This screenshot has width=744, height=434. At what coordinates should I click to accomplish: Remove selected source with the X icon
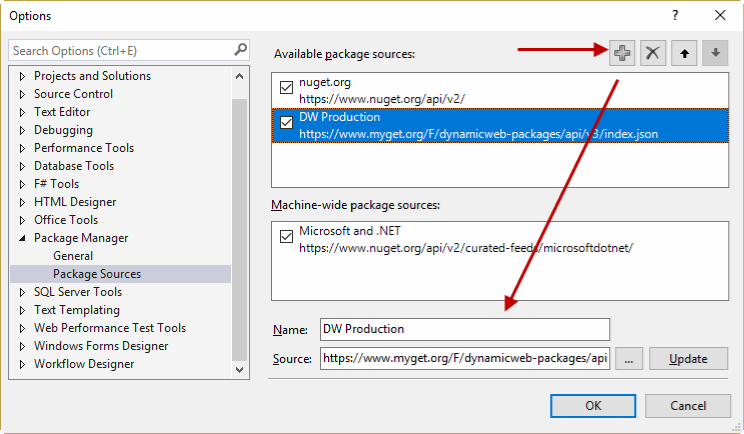[653, 54]
